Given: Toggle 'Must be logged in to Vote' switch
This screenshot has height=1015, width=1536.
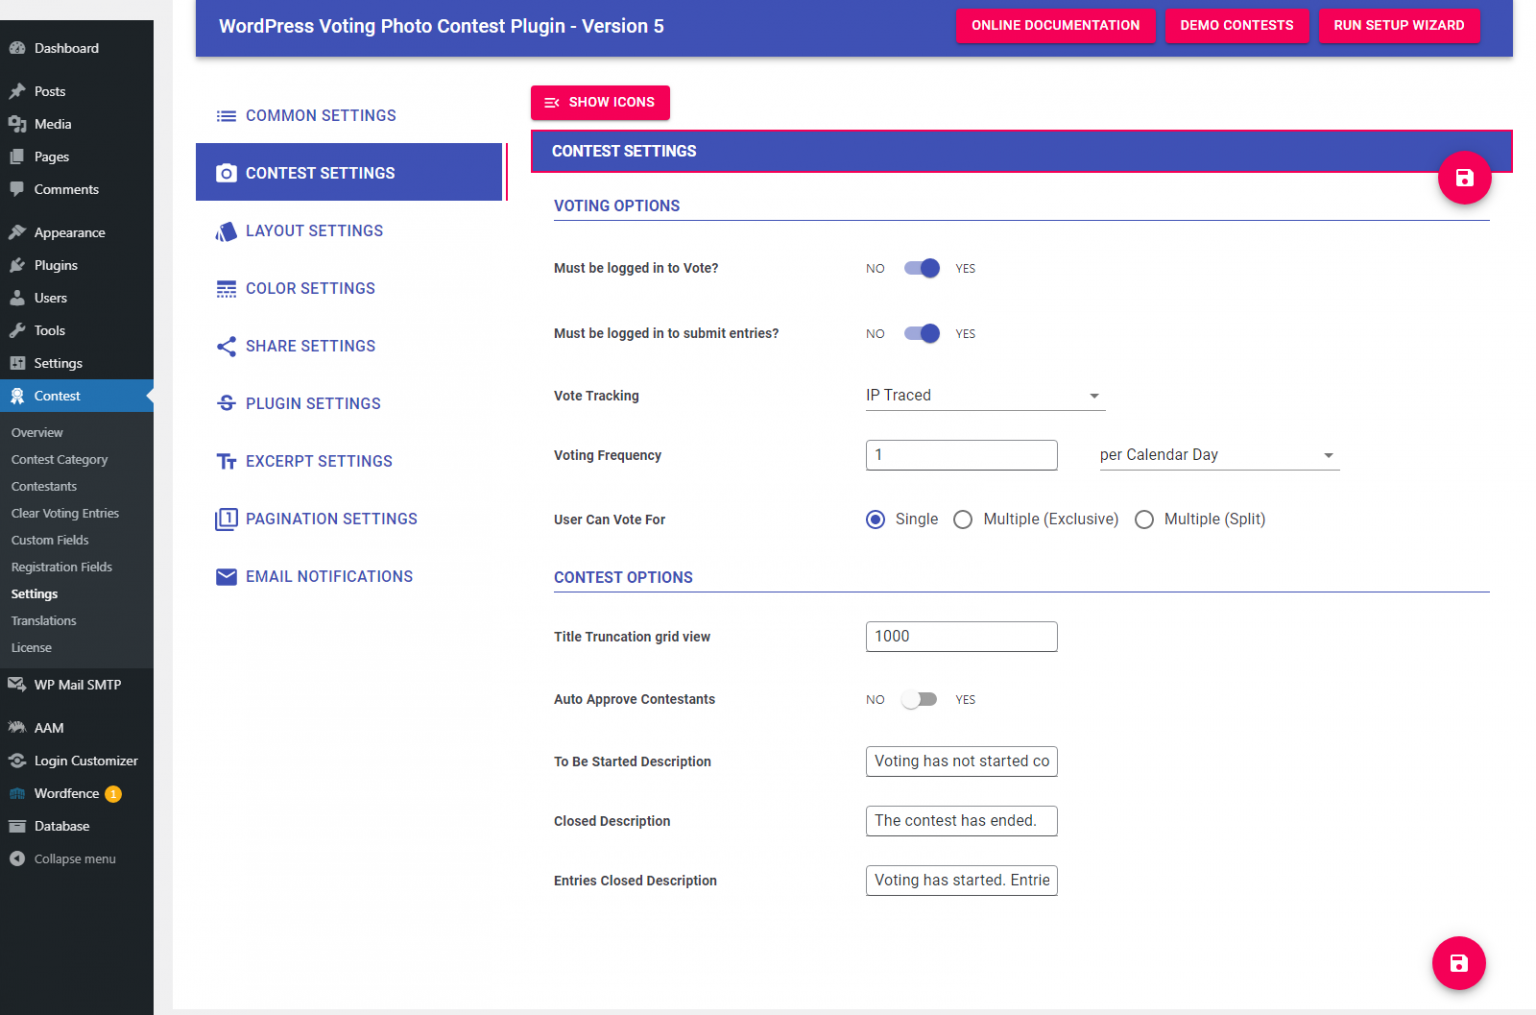Looking at the screenshot, I should coord(921,268).
